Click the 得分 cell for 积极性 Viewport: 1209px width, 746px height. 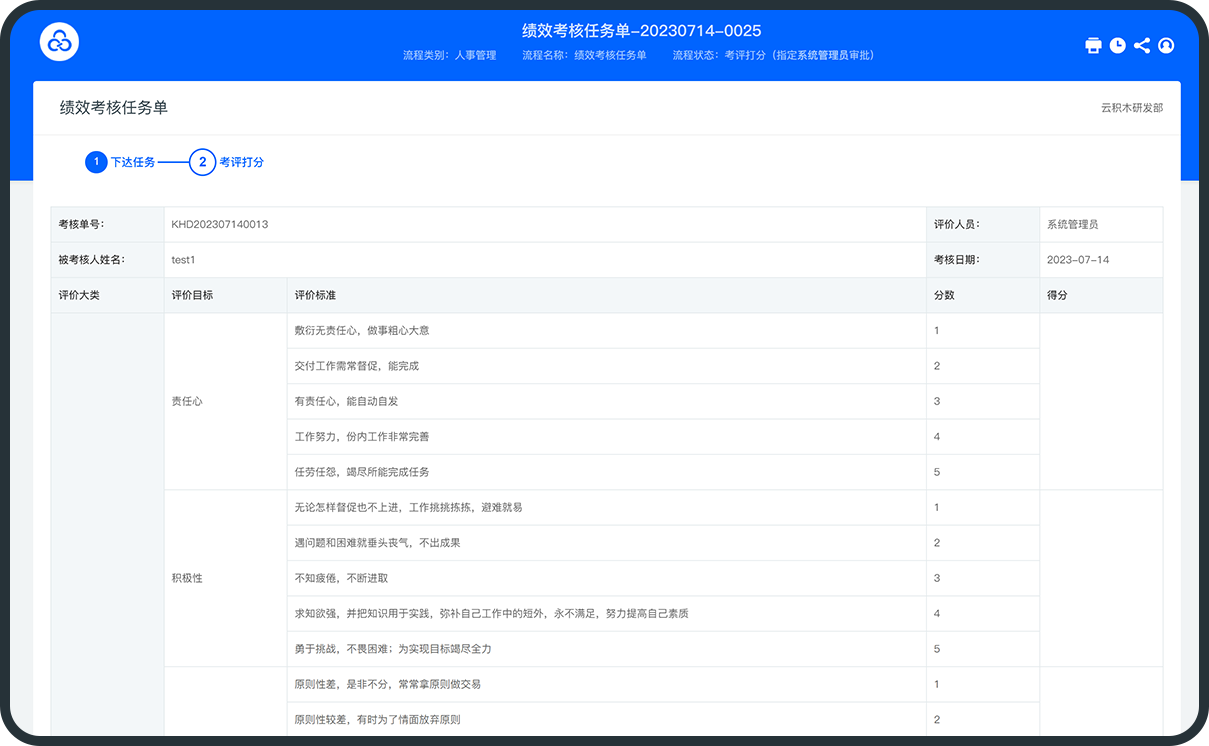point(1100,578)
